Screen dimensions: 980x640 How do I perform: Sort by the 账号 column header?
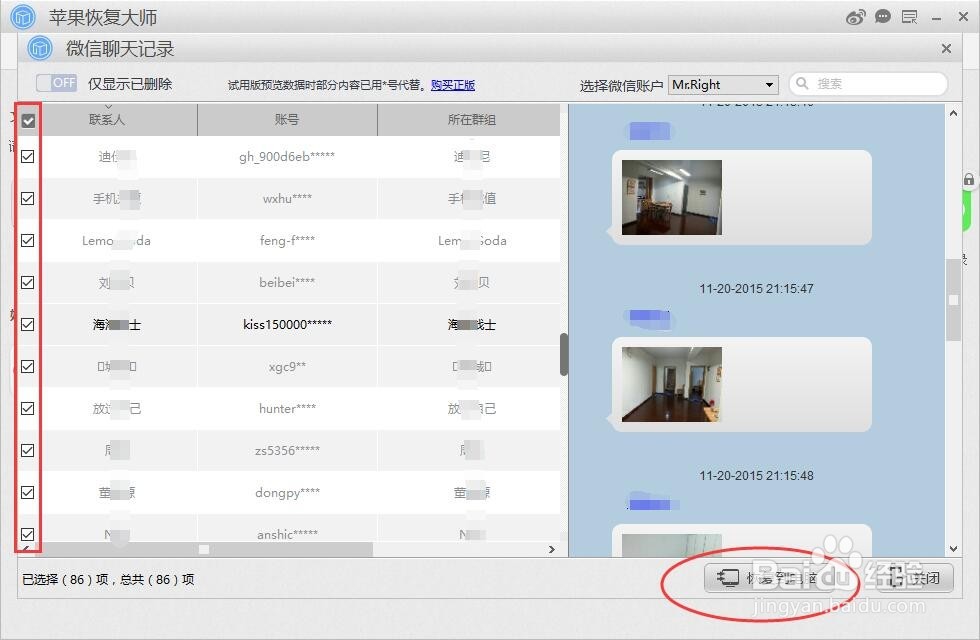(x=287, y=119)
